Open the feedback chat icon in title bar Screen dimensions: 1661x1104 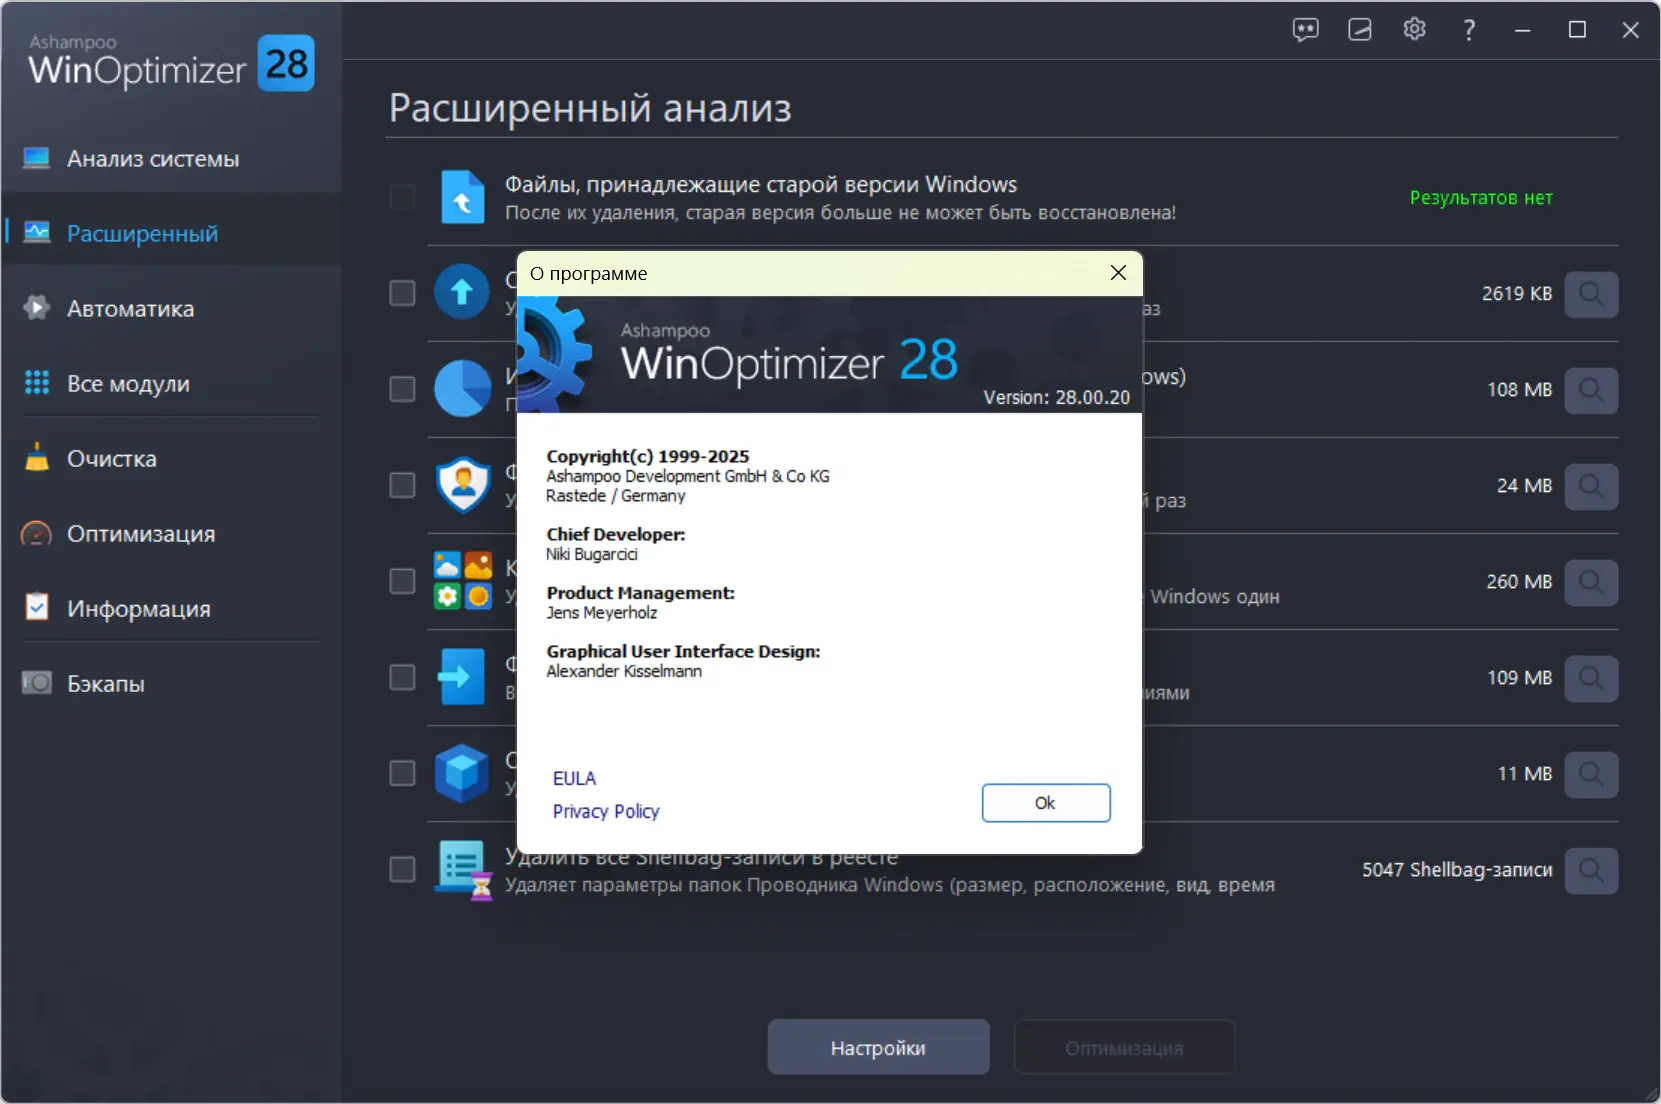(1306, 30)
